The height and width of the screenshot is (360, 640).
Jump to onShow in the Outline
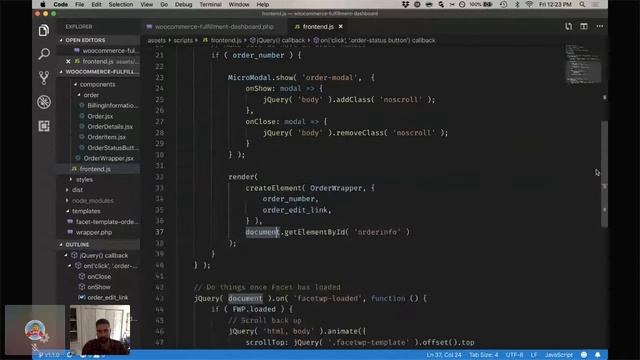99,287
